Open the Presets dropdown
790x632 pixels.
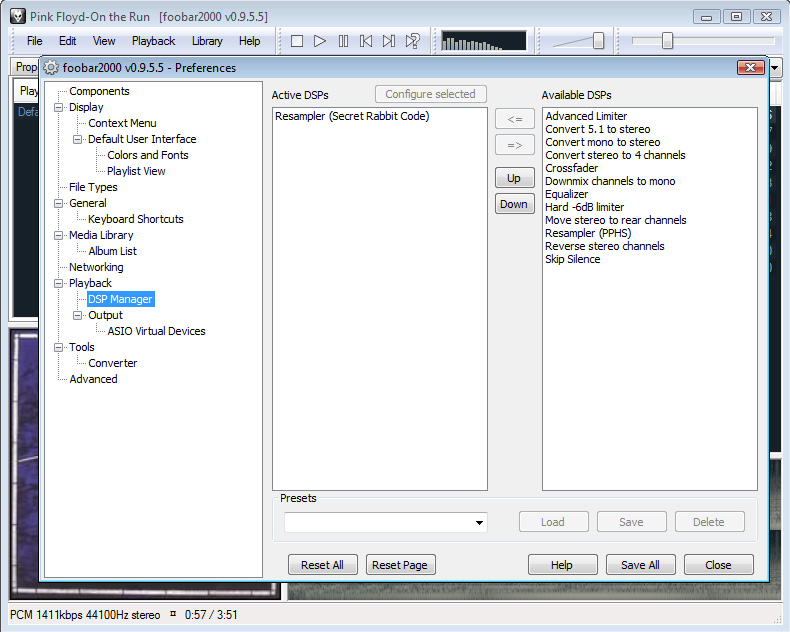(x=479, y=522)
